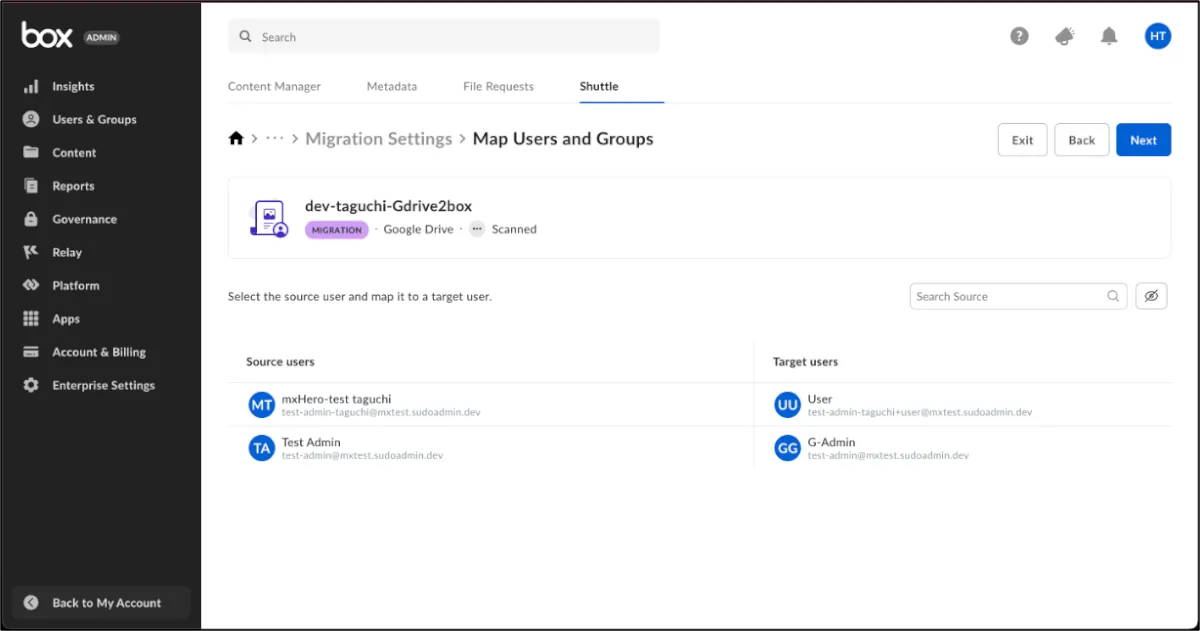Switch to the File Requests tab
The image size is (1200, 631).
pyautogui.click(x=498, y=86)
